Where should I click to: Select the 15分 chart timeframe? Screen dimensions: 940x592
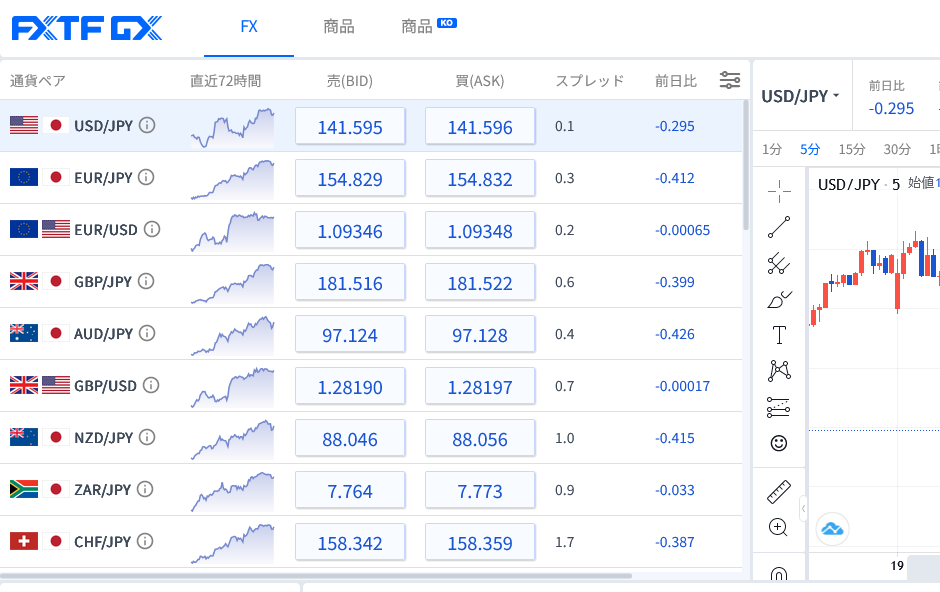pos(852,149)
